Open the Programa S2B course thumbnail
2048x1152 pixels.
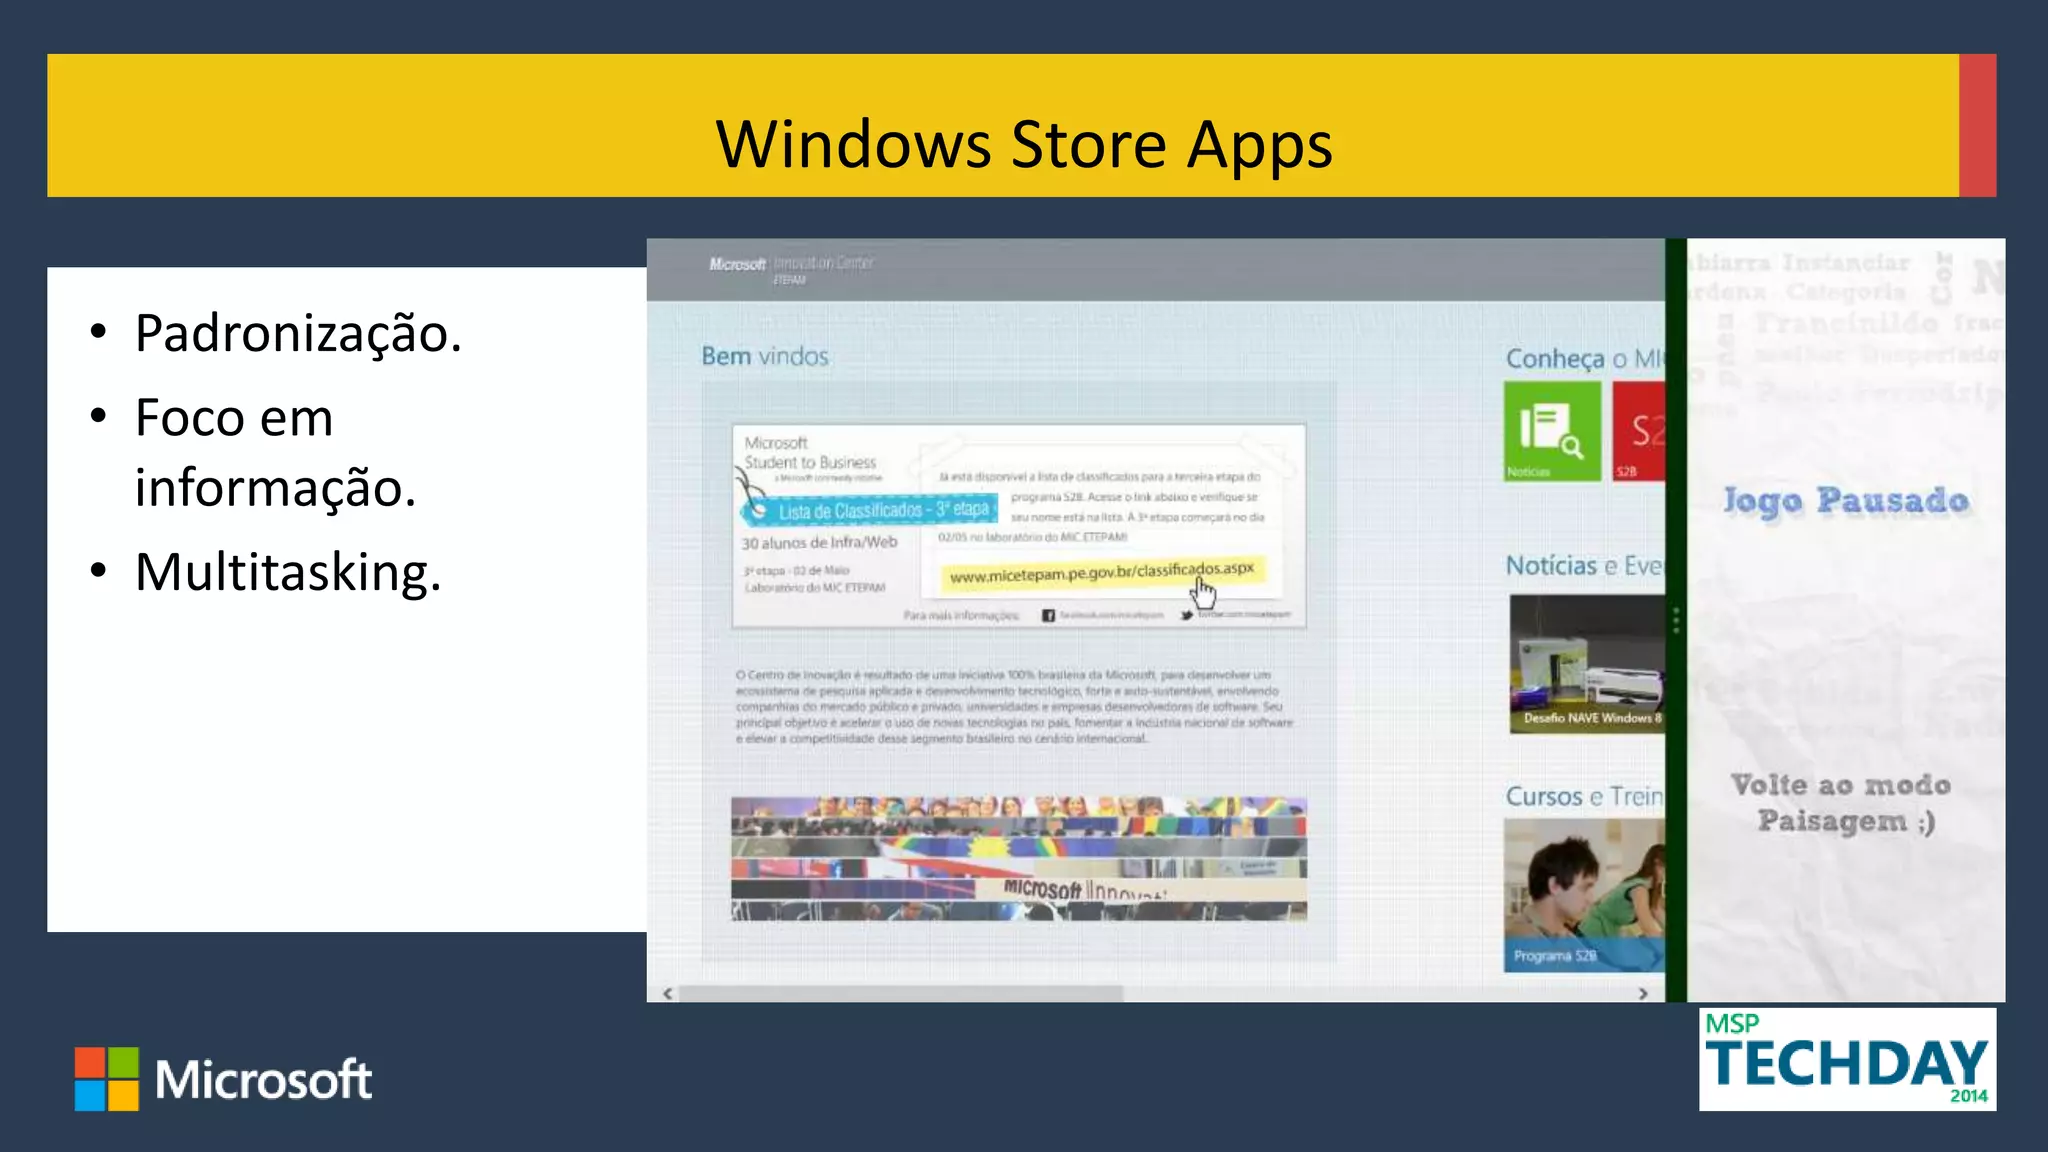[x=1584, y=895]
